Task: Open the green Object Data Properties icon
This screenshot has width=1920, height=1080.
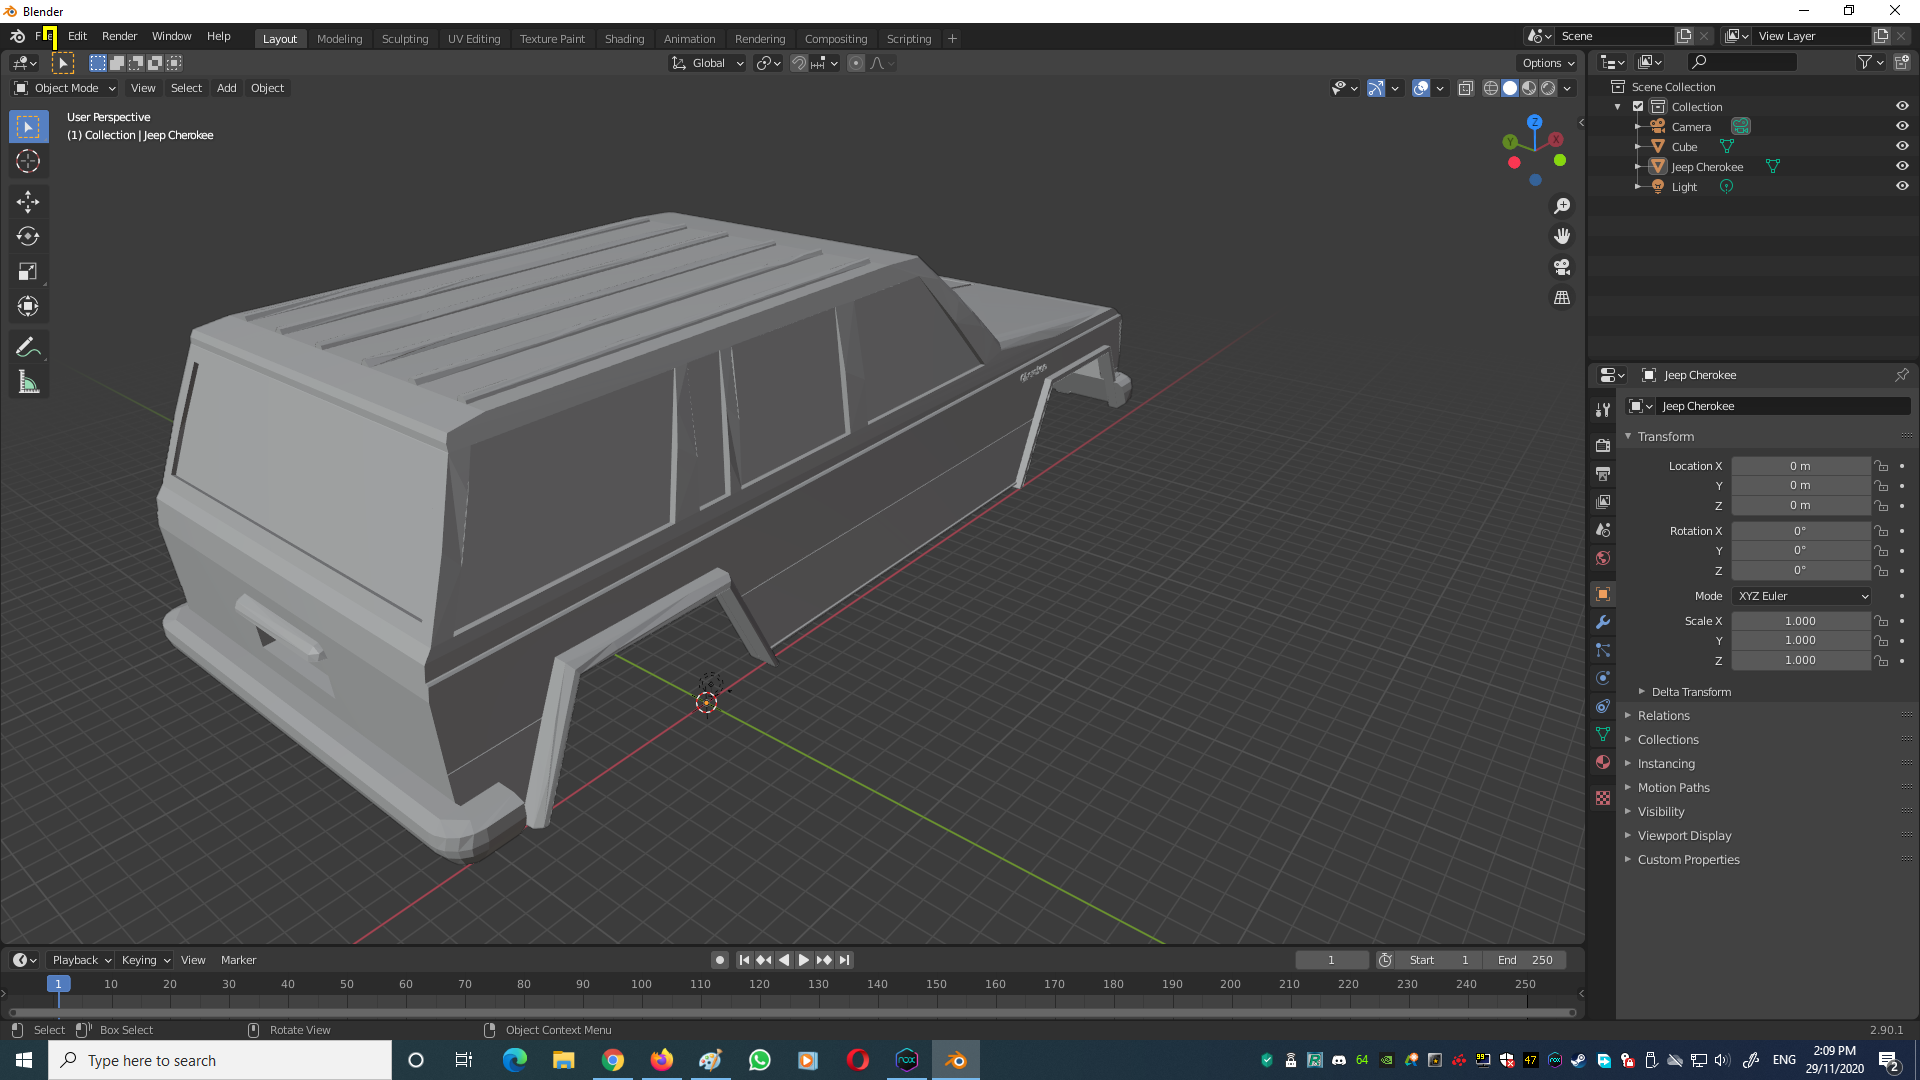Action: [x=1603, y=734]
